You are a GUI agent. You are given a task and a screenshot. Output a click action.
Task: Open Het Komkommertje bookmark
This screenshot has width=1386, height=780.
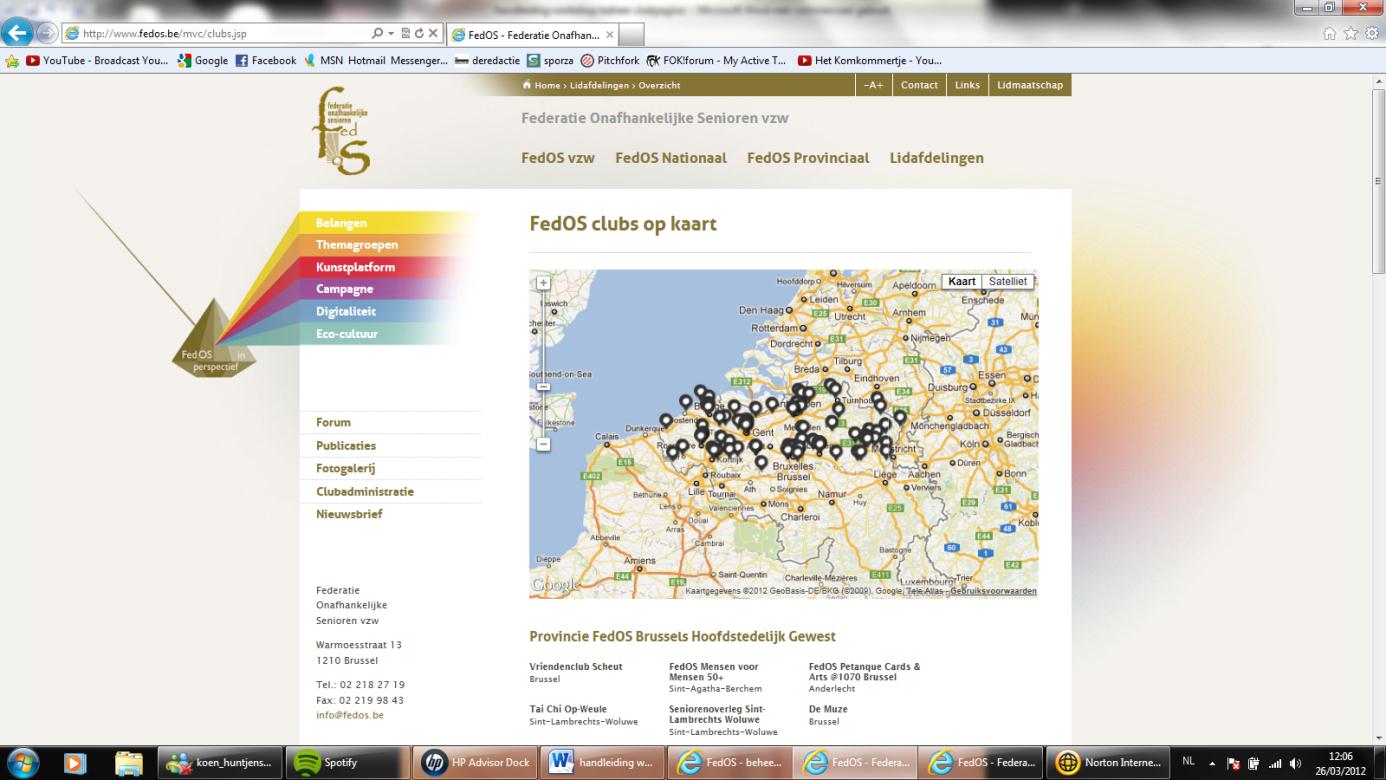[870, 60]
